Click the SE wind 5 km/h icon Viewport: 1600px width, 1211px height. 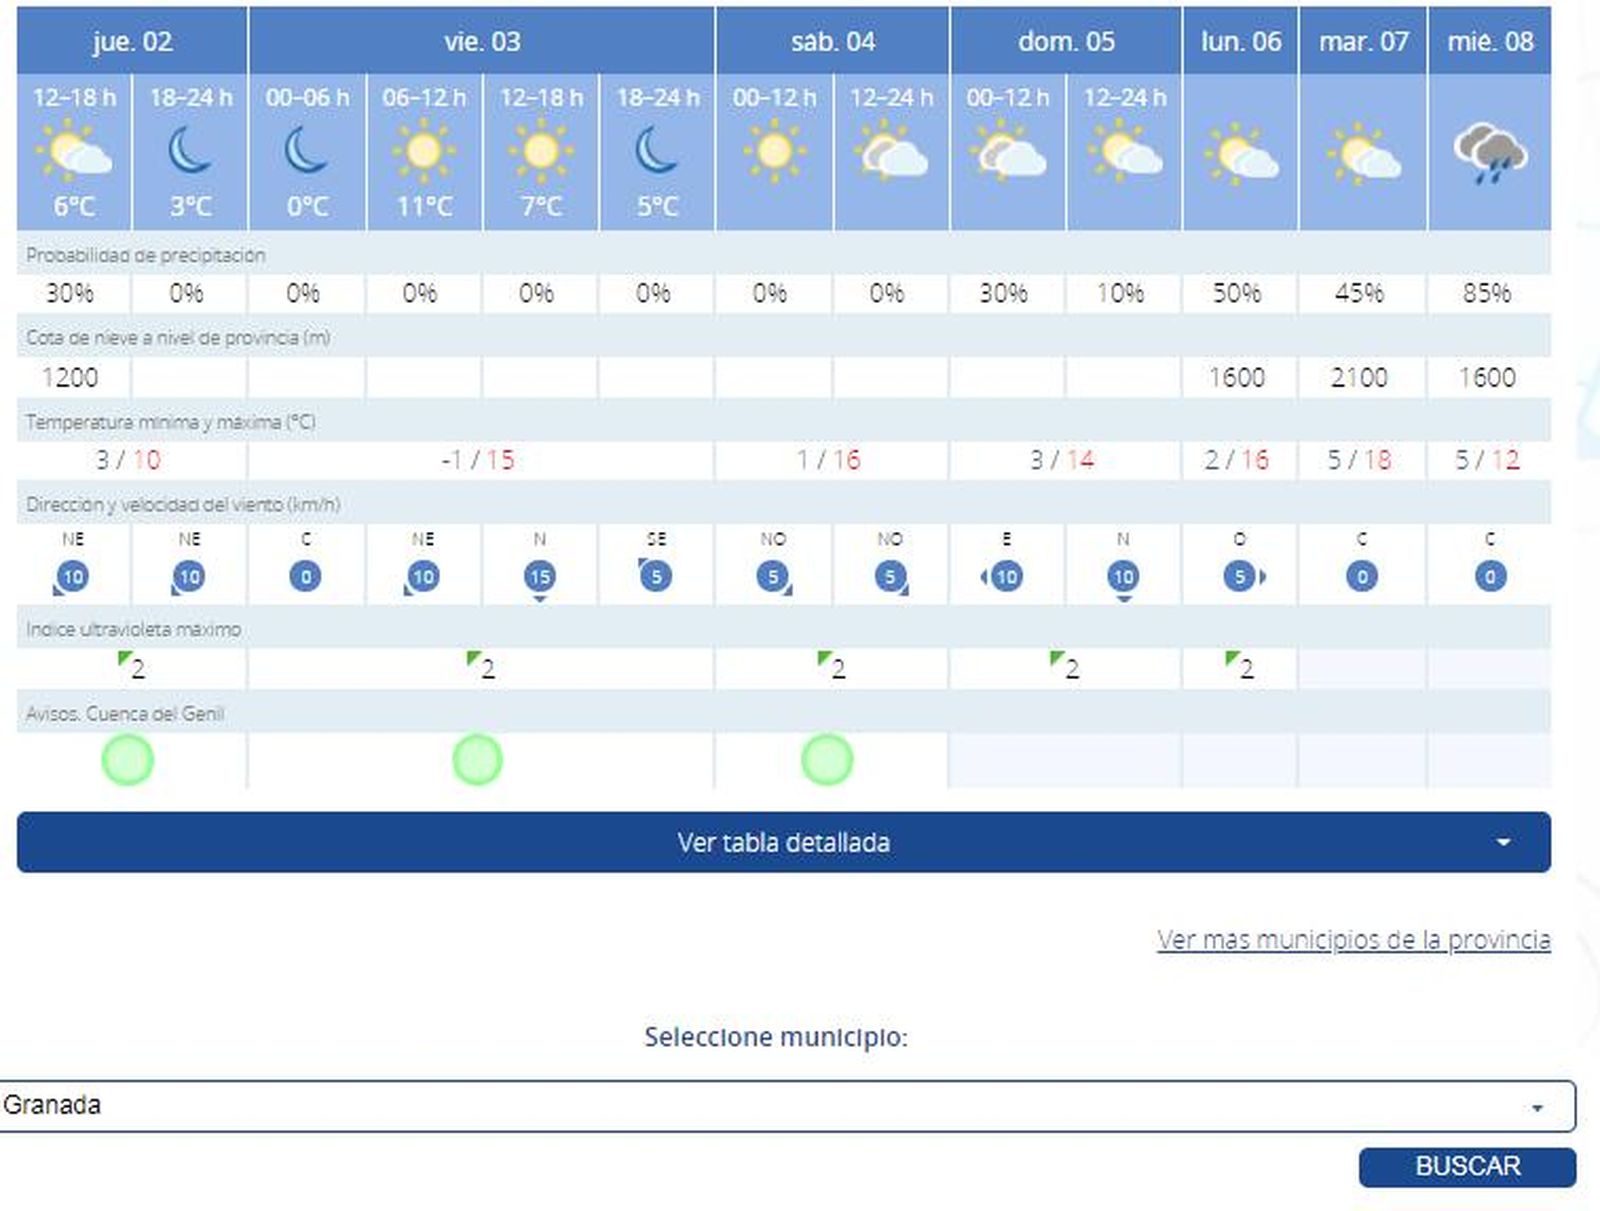[x=656, y=576]
